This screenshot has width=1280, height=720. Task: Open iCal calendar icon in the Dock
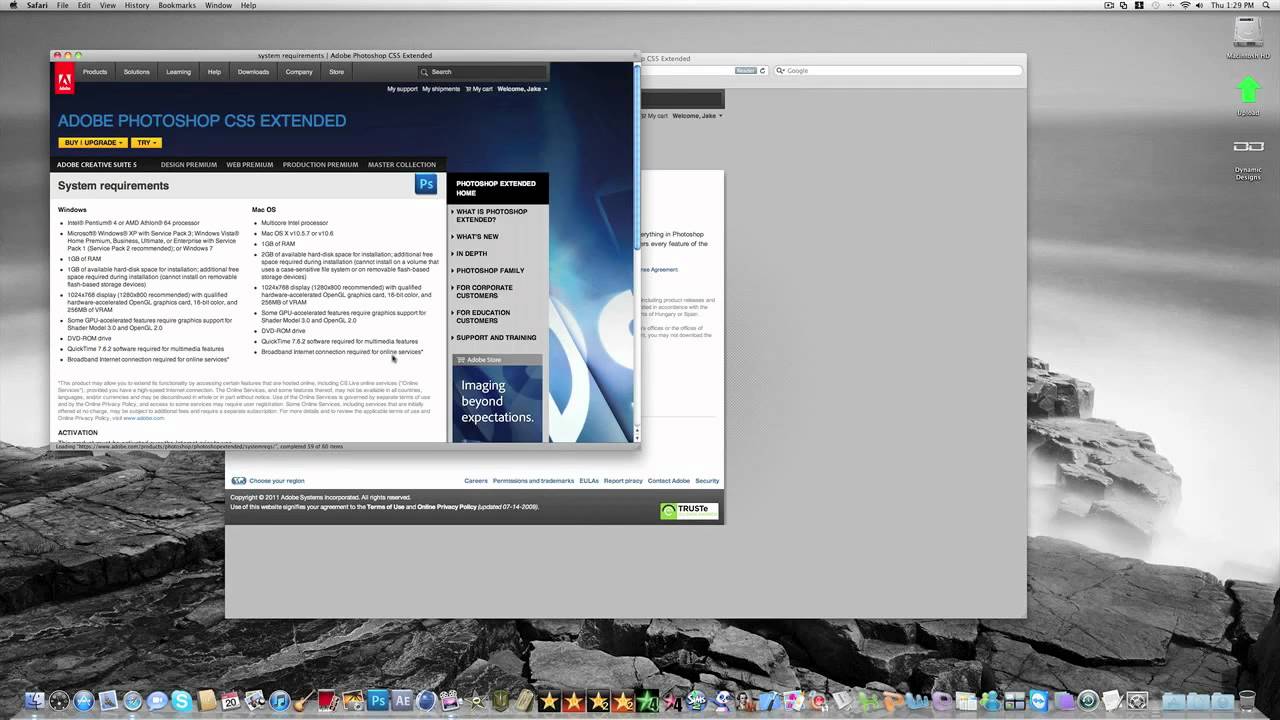click(x=230, y=701)
